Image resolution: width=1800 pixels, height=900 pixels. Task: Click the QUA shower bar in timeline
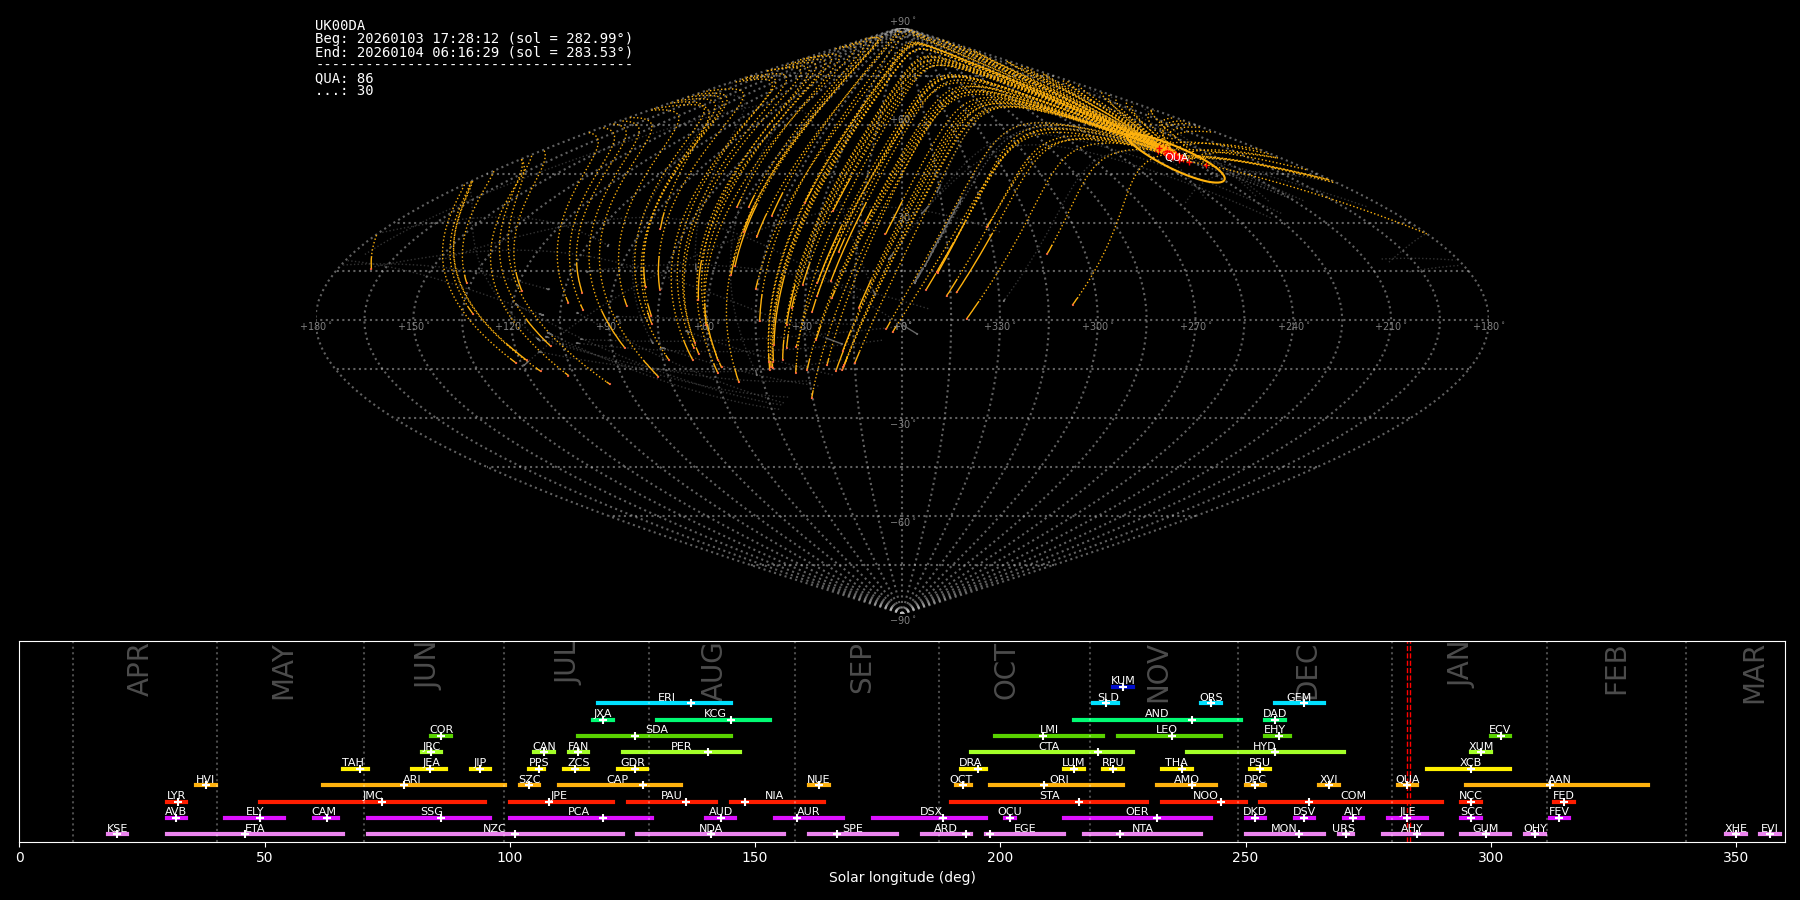[x=1407, y=785]
